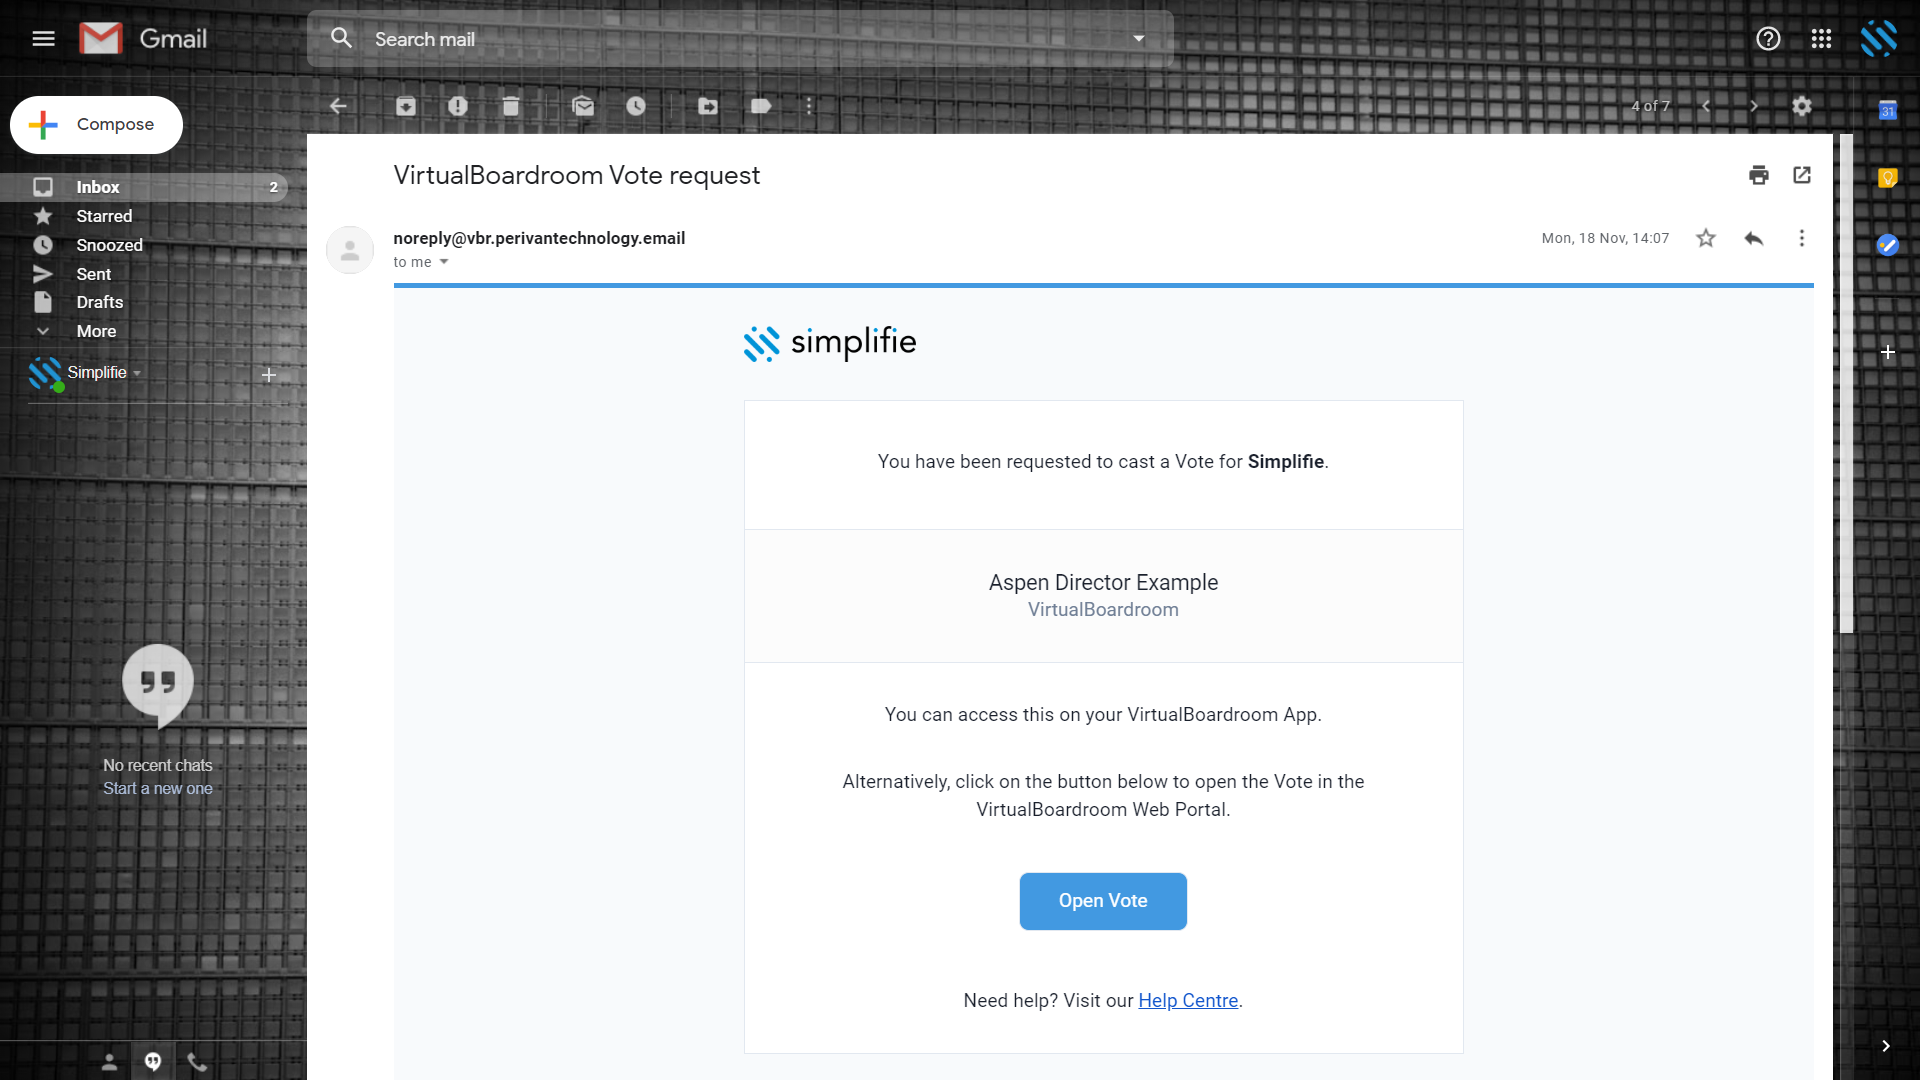This screenshot has height=1080, width=1920.
Task: Get add-ons plus icon
Action: pos(1888,352)
